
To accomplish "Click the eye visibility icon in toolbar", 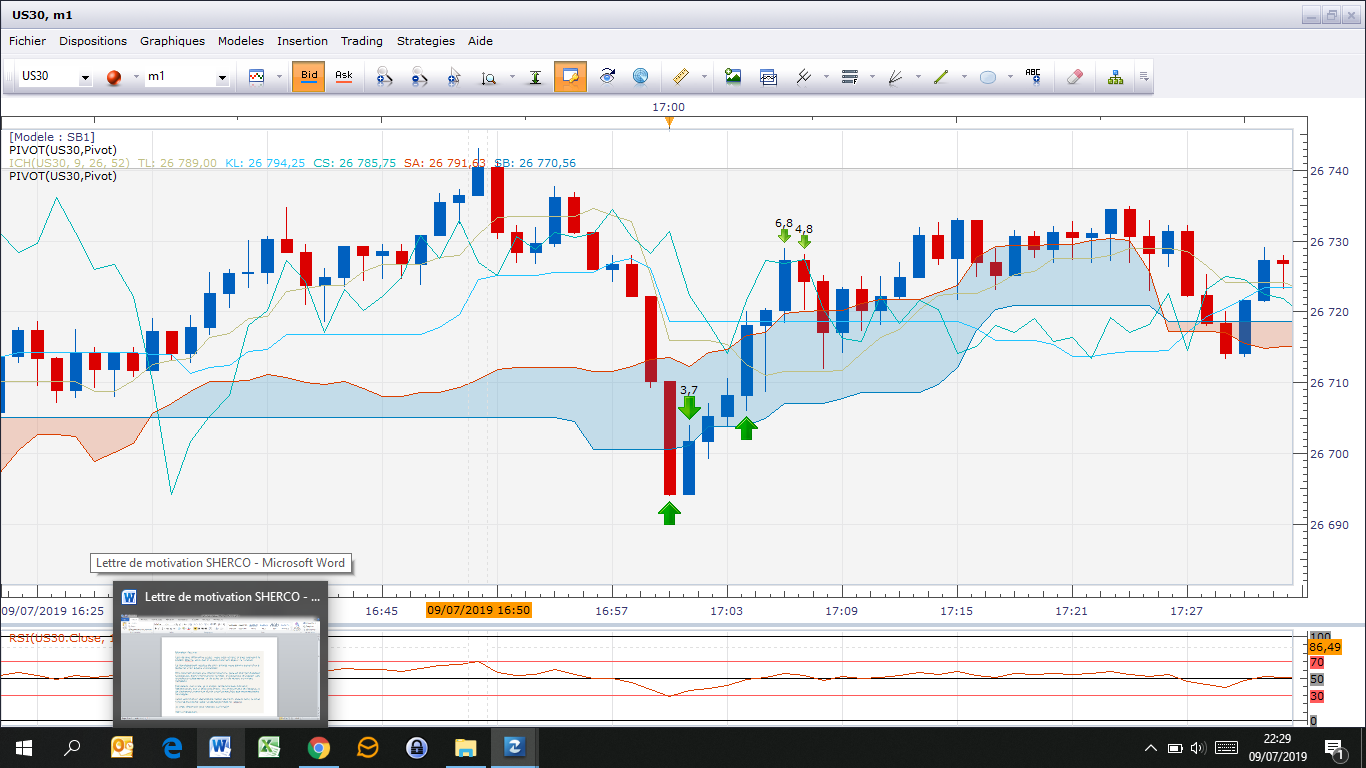I will 606,77.
